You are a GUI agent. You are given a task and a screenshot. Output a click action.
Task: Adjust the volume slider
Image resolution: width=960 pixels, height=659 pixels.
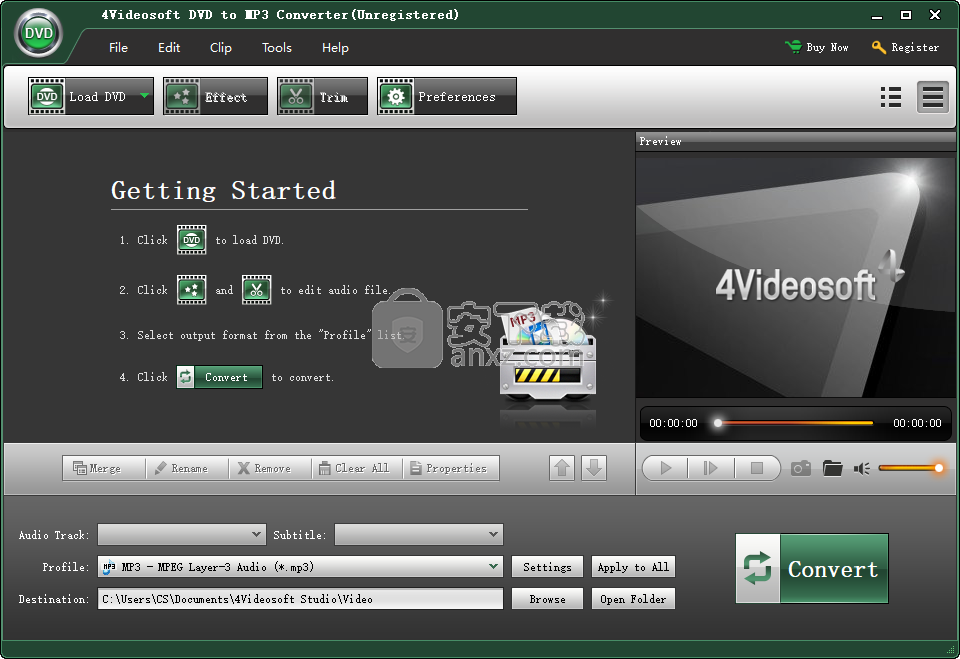coord(912,468)
